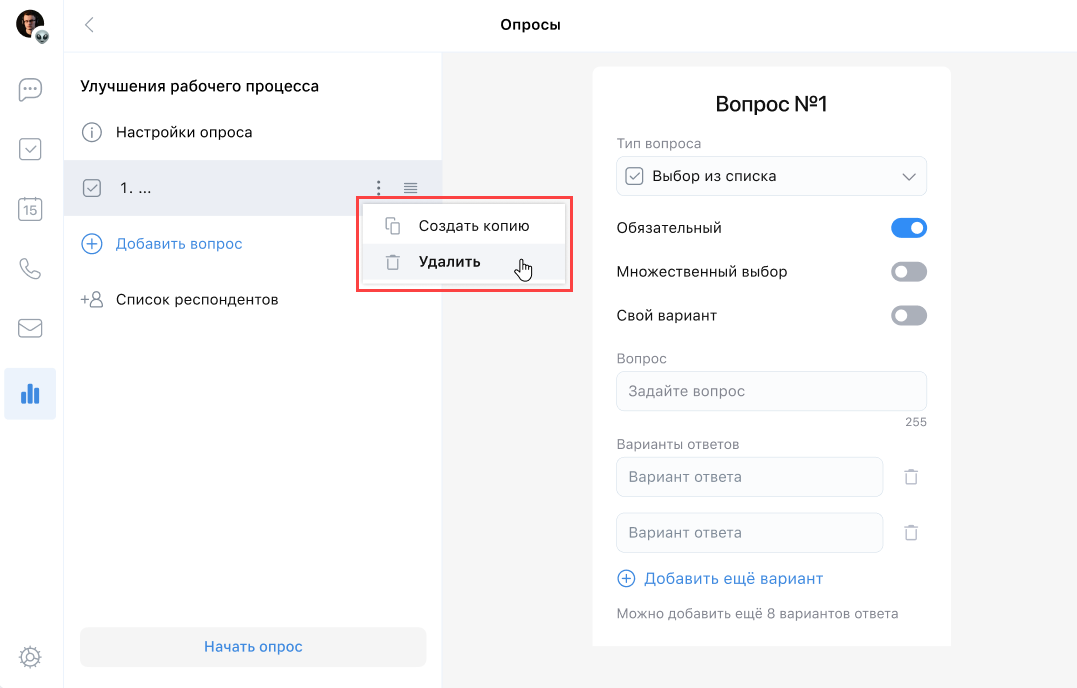Viewport: 1077px width, 688px height.
Task: Open the chats icon in sidebar
Action: (x=30, y=90)
